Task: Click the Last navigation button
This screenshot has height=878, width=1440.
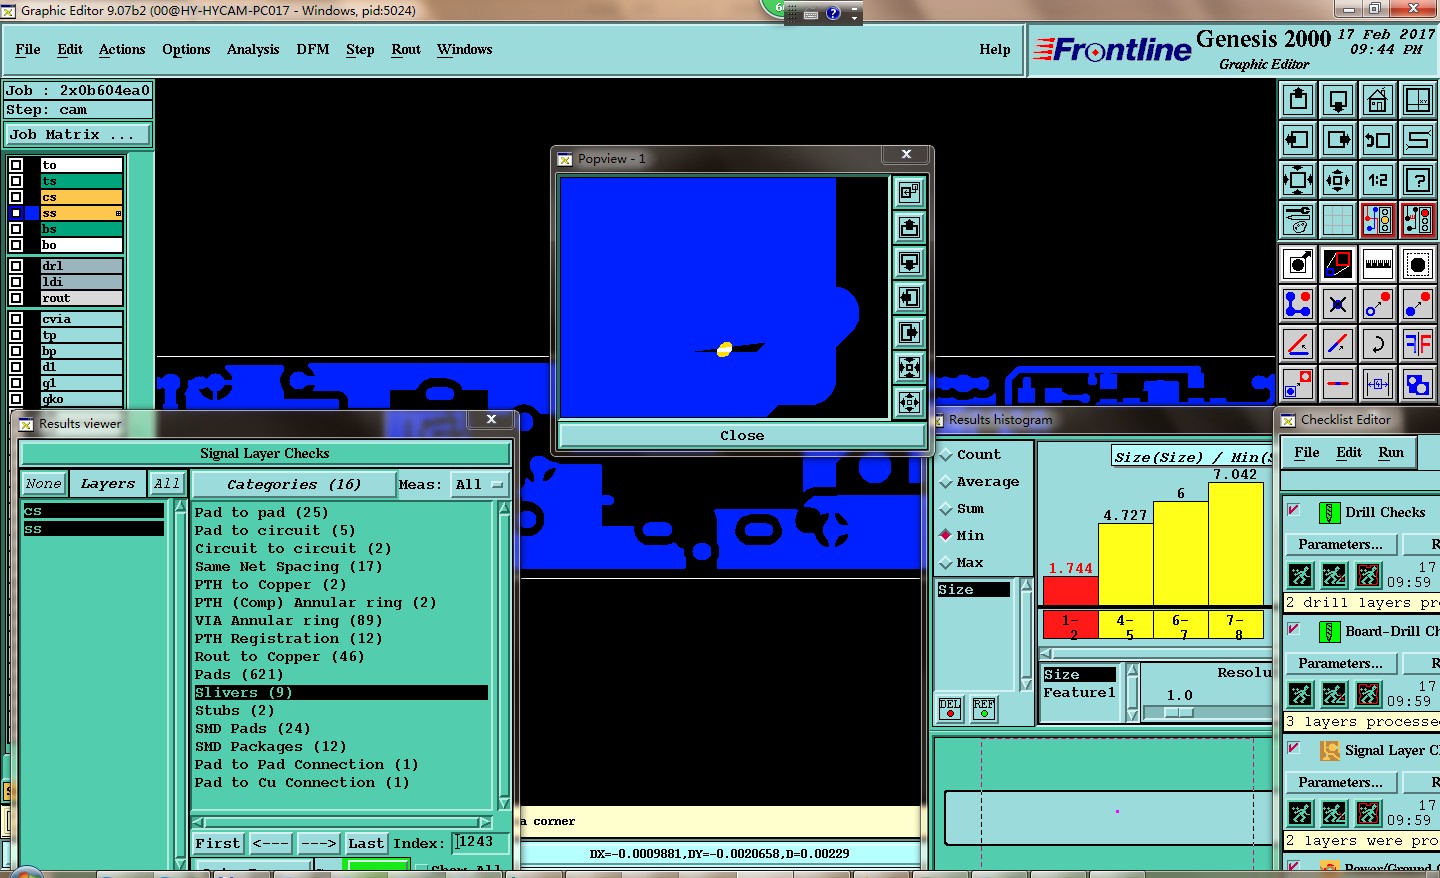Action: click(x=366, y=843)
